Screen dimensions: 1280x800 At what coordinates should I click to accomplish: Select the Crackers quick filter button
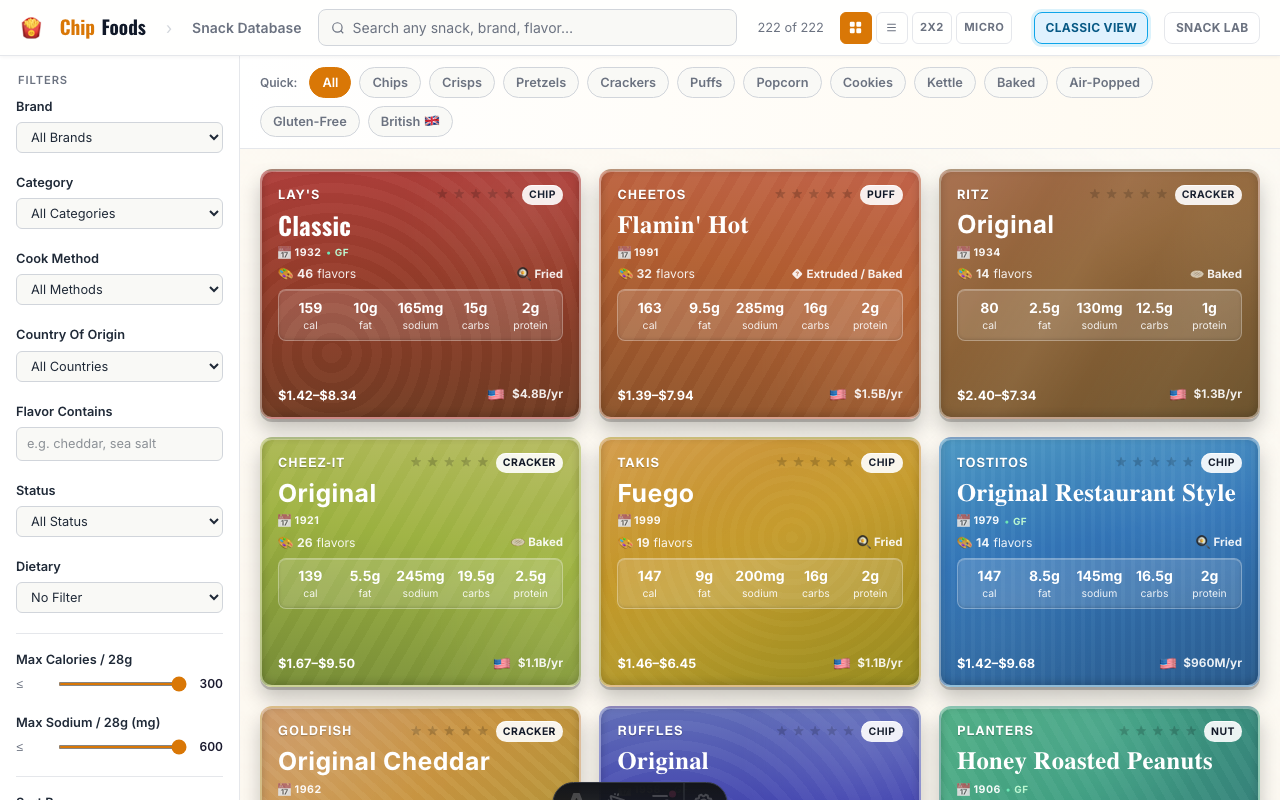627,82
